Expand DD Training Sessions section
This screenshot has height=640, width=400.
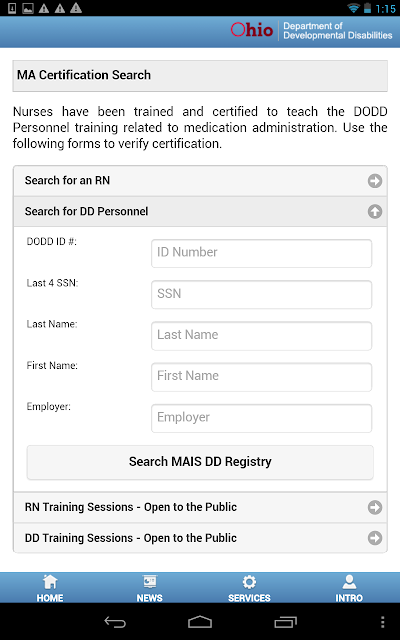200,538
